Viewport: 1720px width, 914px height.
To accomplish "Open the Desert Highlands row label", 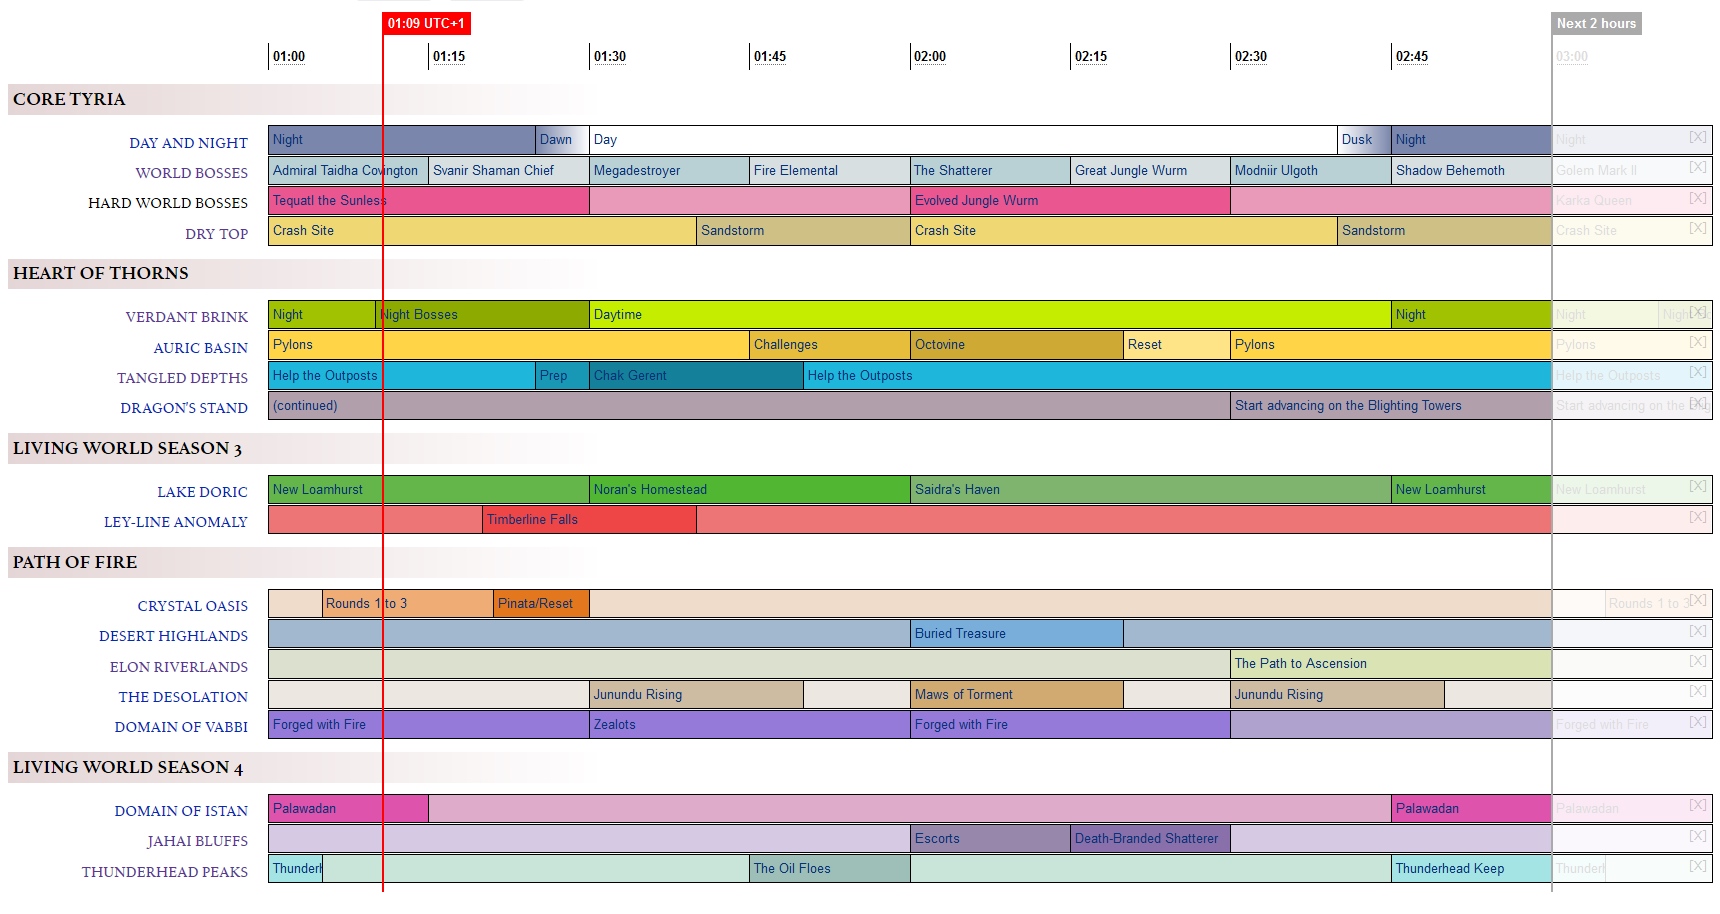I will tap(173, 636).
